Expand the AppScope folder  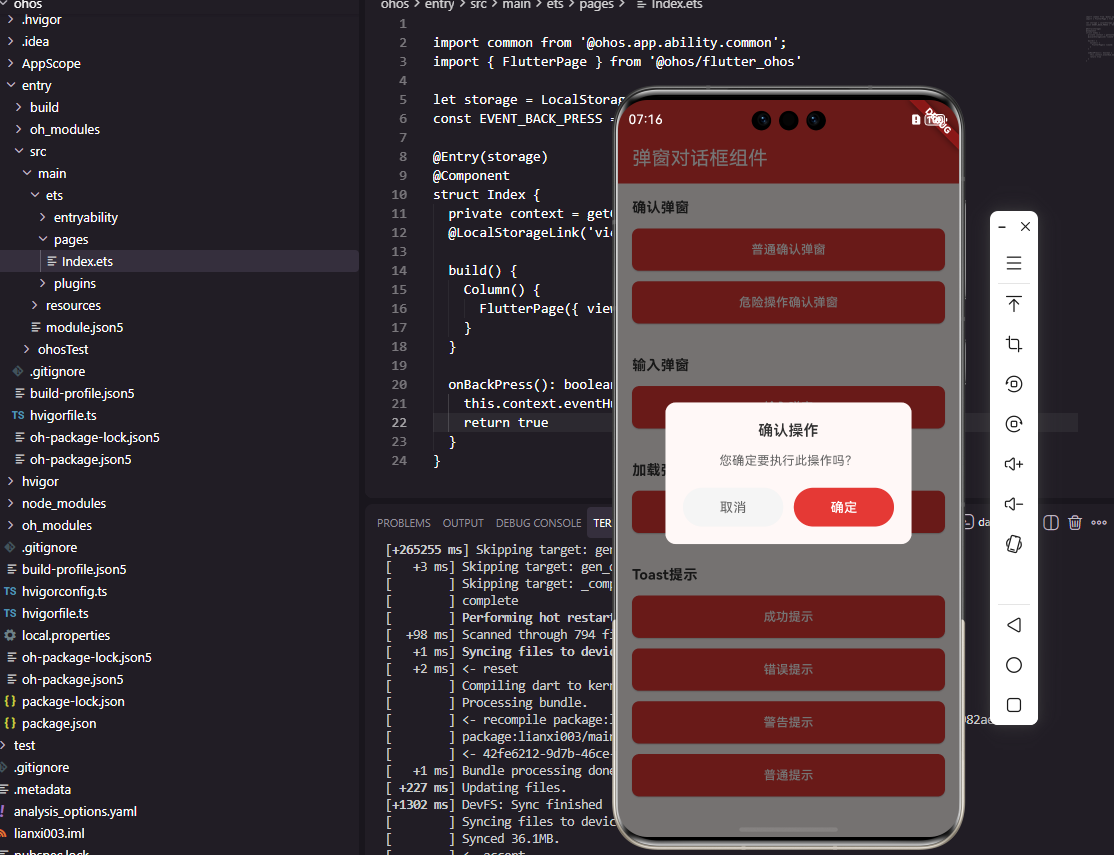pos(50,64)
